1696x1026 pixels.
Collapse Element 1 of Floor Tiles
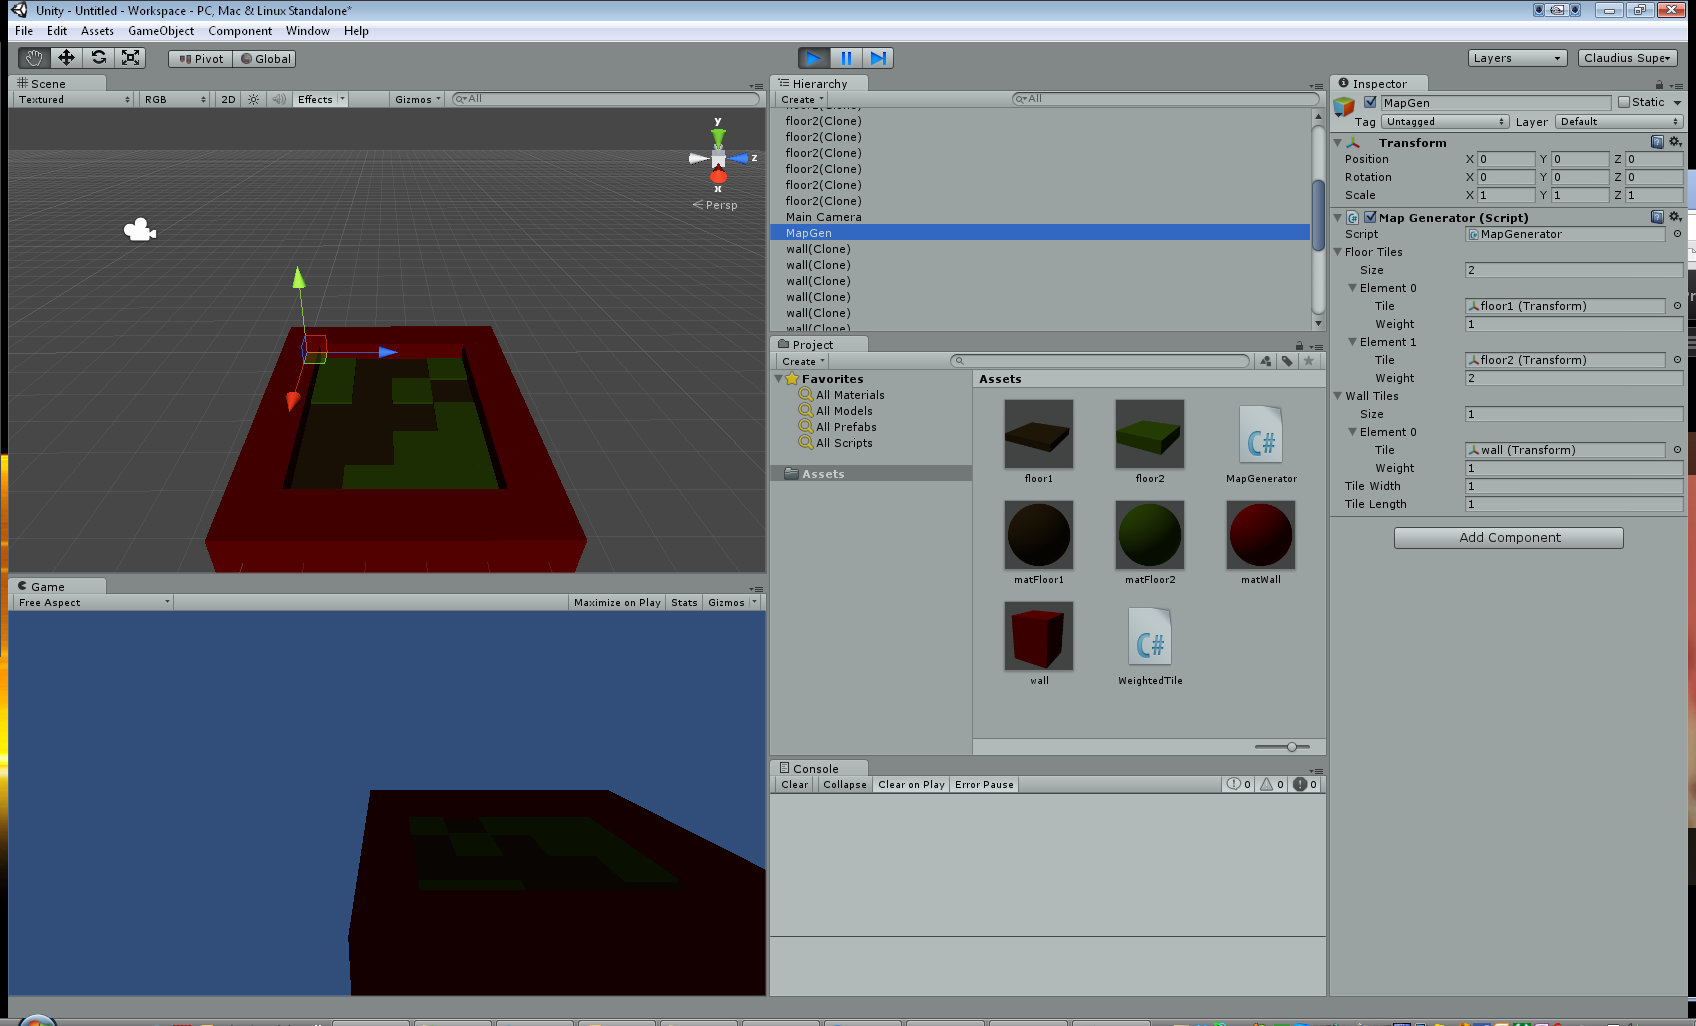(1353, 342)
